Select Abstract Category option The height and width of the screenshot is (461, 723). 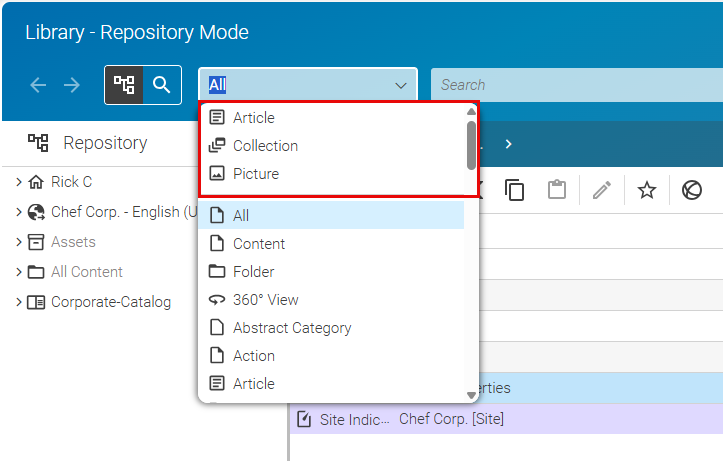click(x=331, y=328)
